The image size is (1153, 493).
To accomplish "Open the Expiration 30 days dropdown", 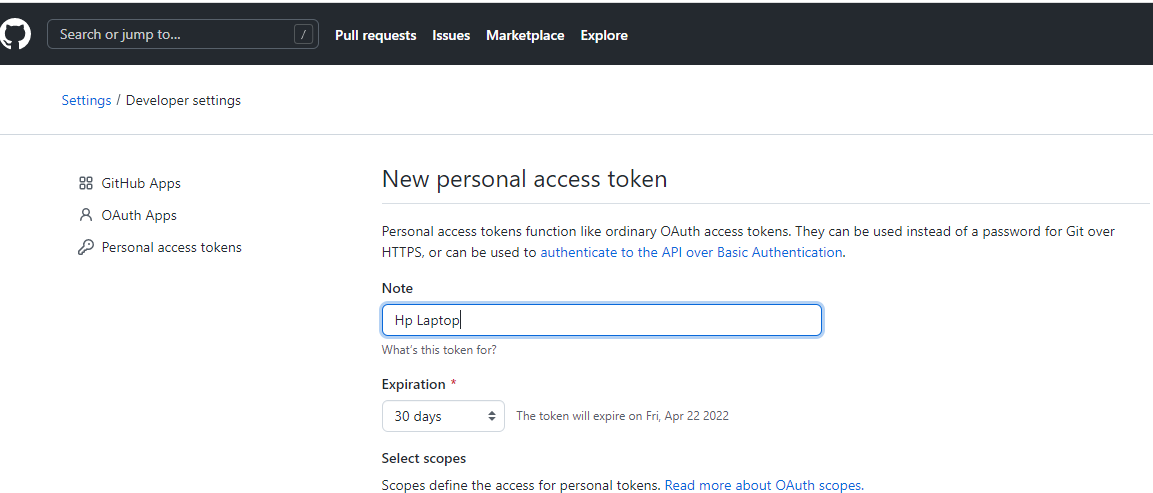I will coord(443,416).
